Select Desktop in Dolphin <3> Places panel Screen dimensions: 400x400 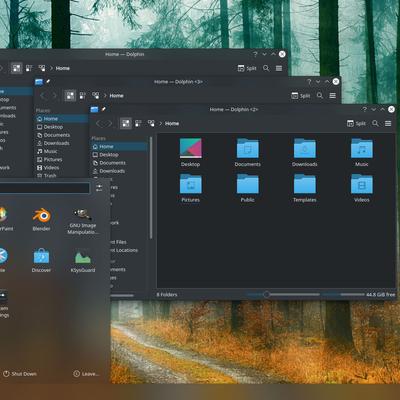pos(62,127)
